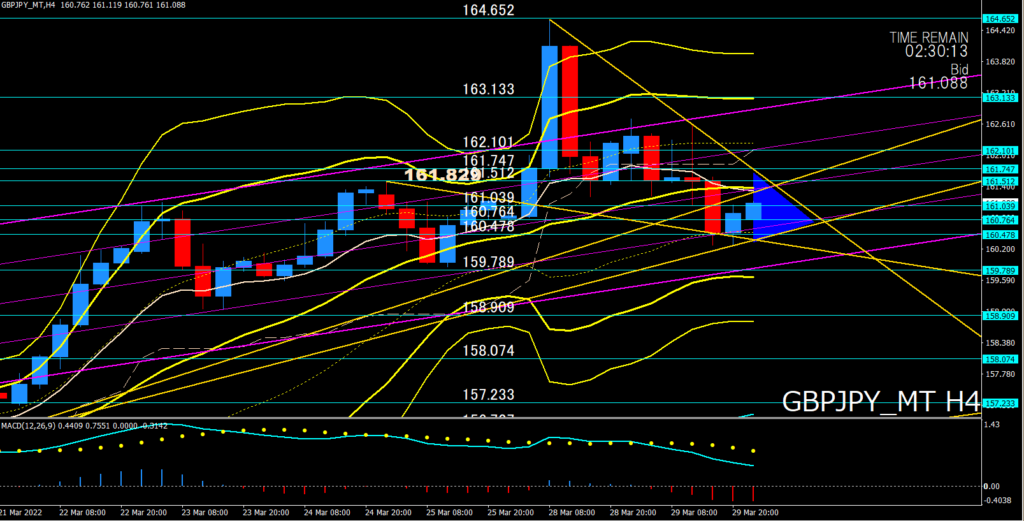This screenshot has height=521, width=1024.
Task: Select the 162.101 on-chart level label
Action: pos(488,143)
